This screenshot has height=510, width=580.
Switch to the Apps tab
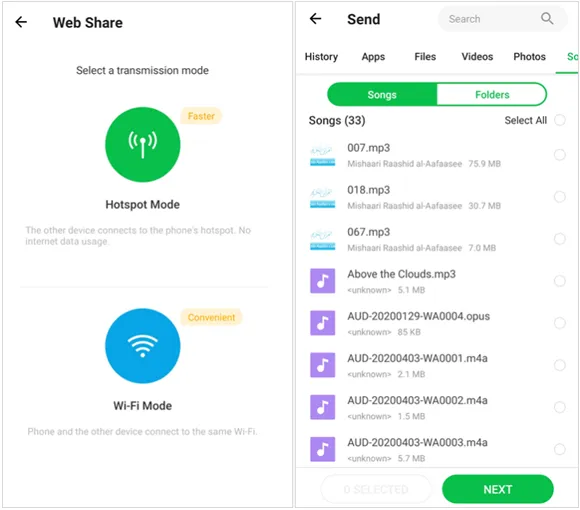373,57
